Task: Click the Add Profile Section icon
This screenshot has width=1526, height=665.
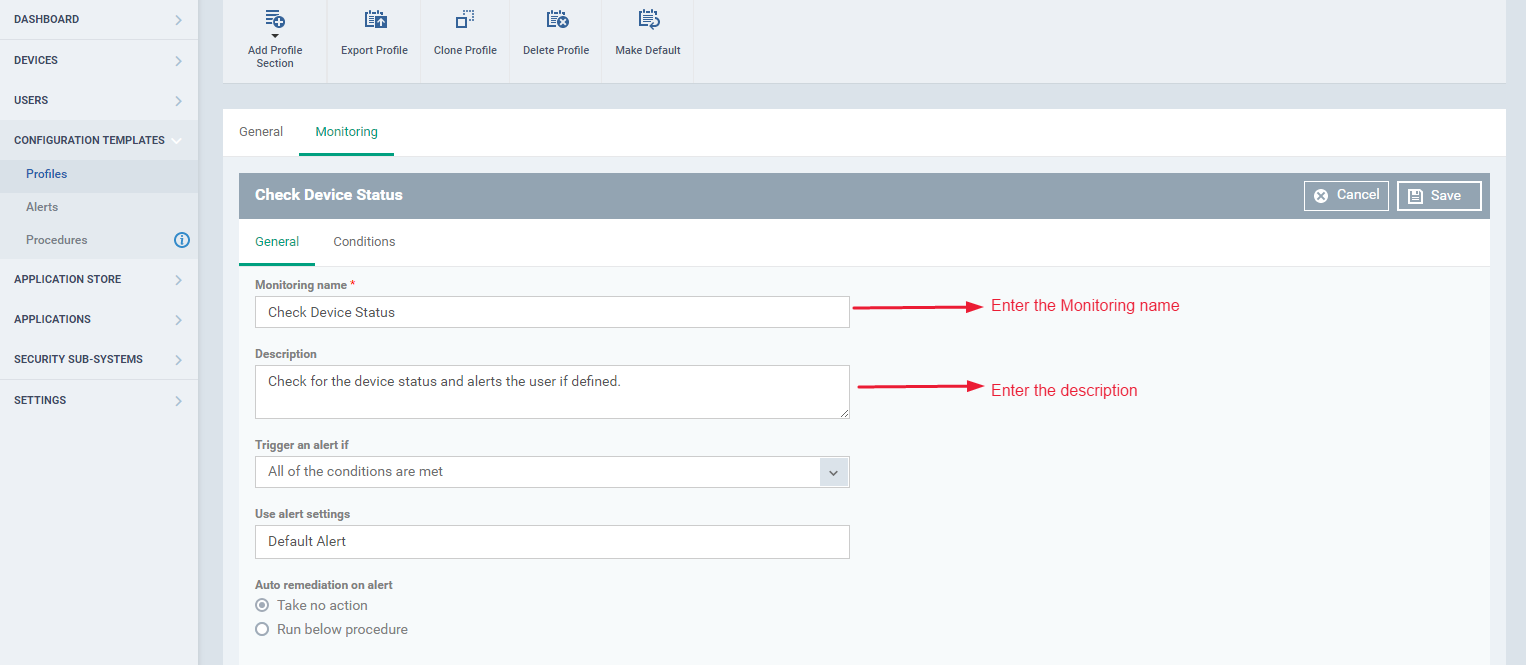Action: point(275,19)
